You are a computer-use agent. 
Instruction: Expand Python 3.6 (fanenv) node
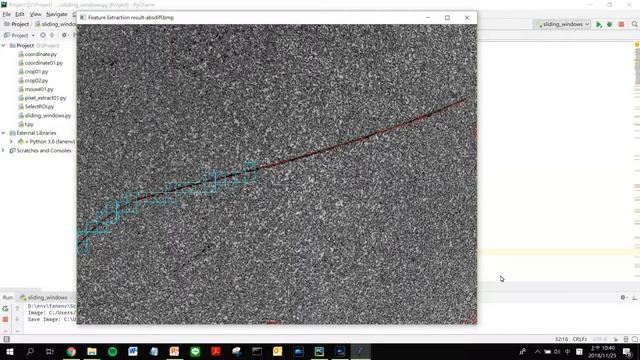pyautogui.click(x=11, y=142)
